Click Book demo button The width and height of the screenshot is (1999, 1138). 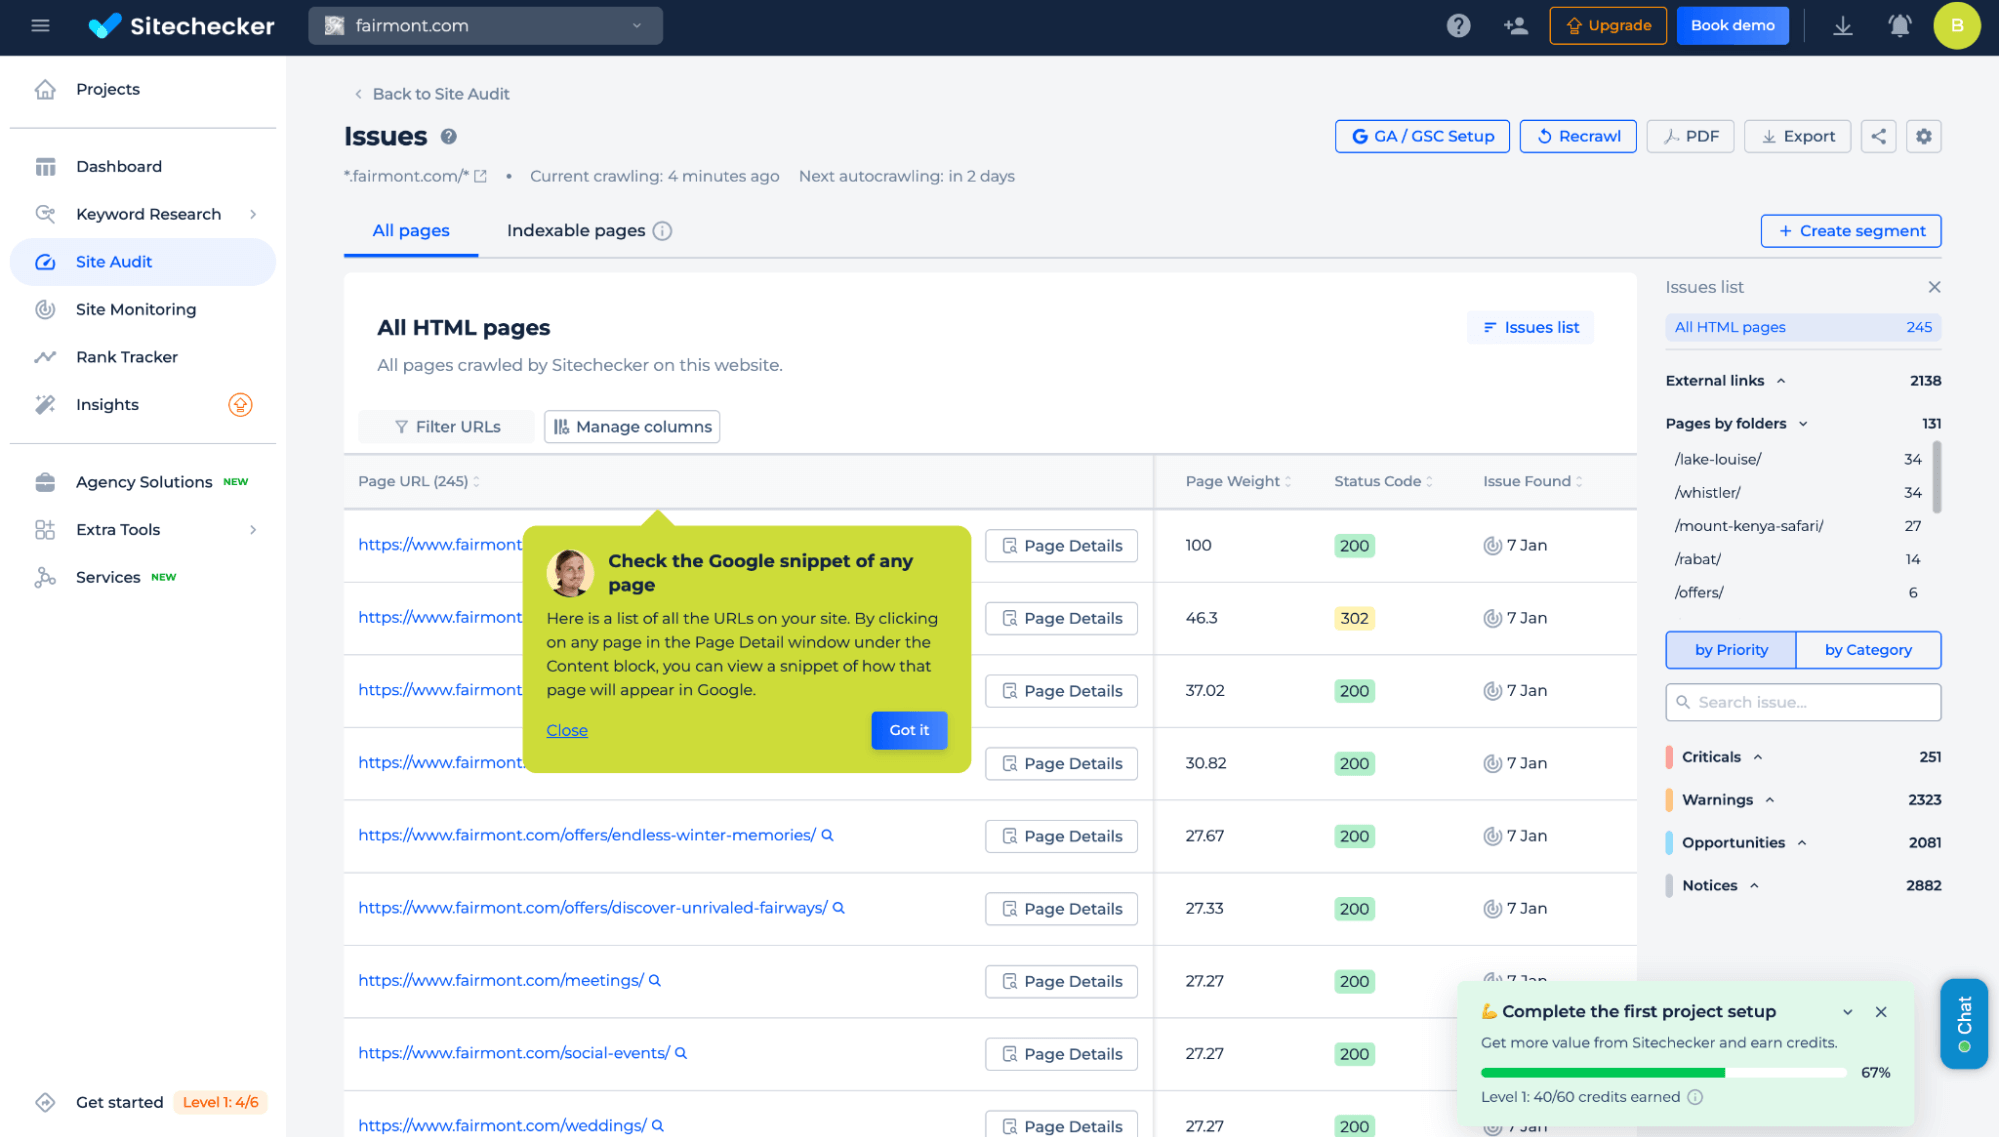[x=1732, y=26]
